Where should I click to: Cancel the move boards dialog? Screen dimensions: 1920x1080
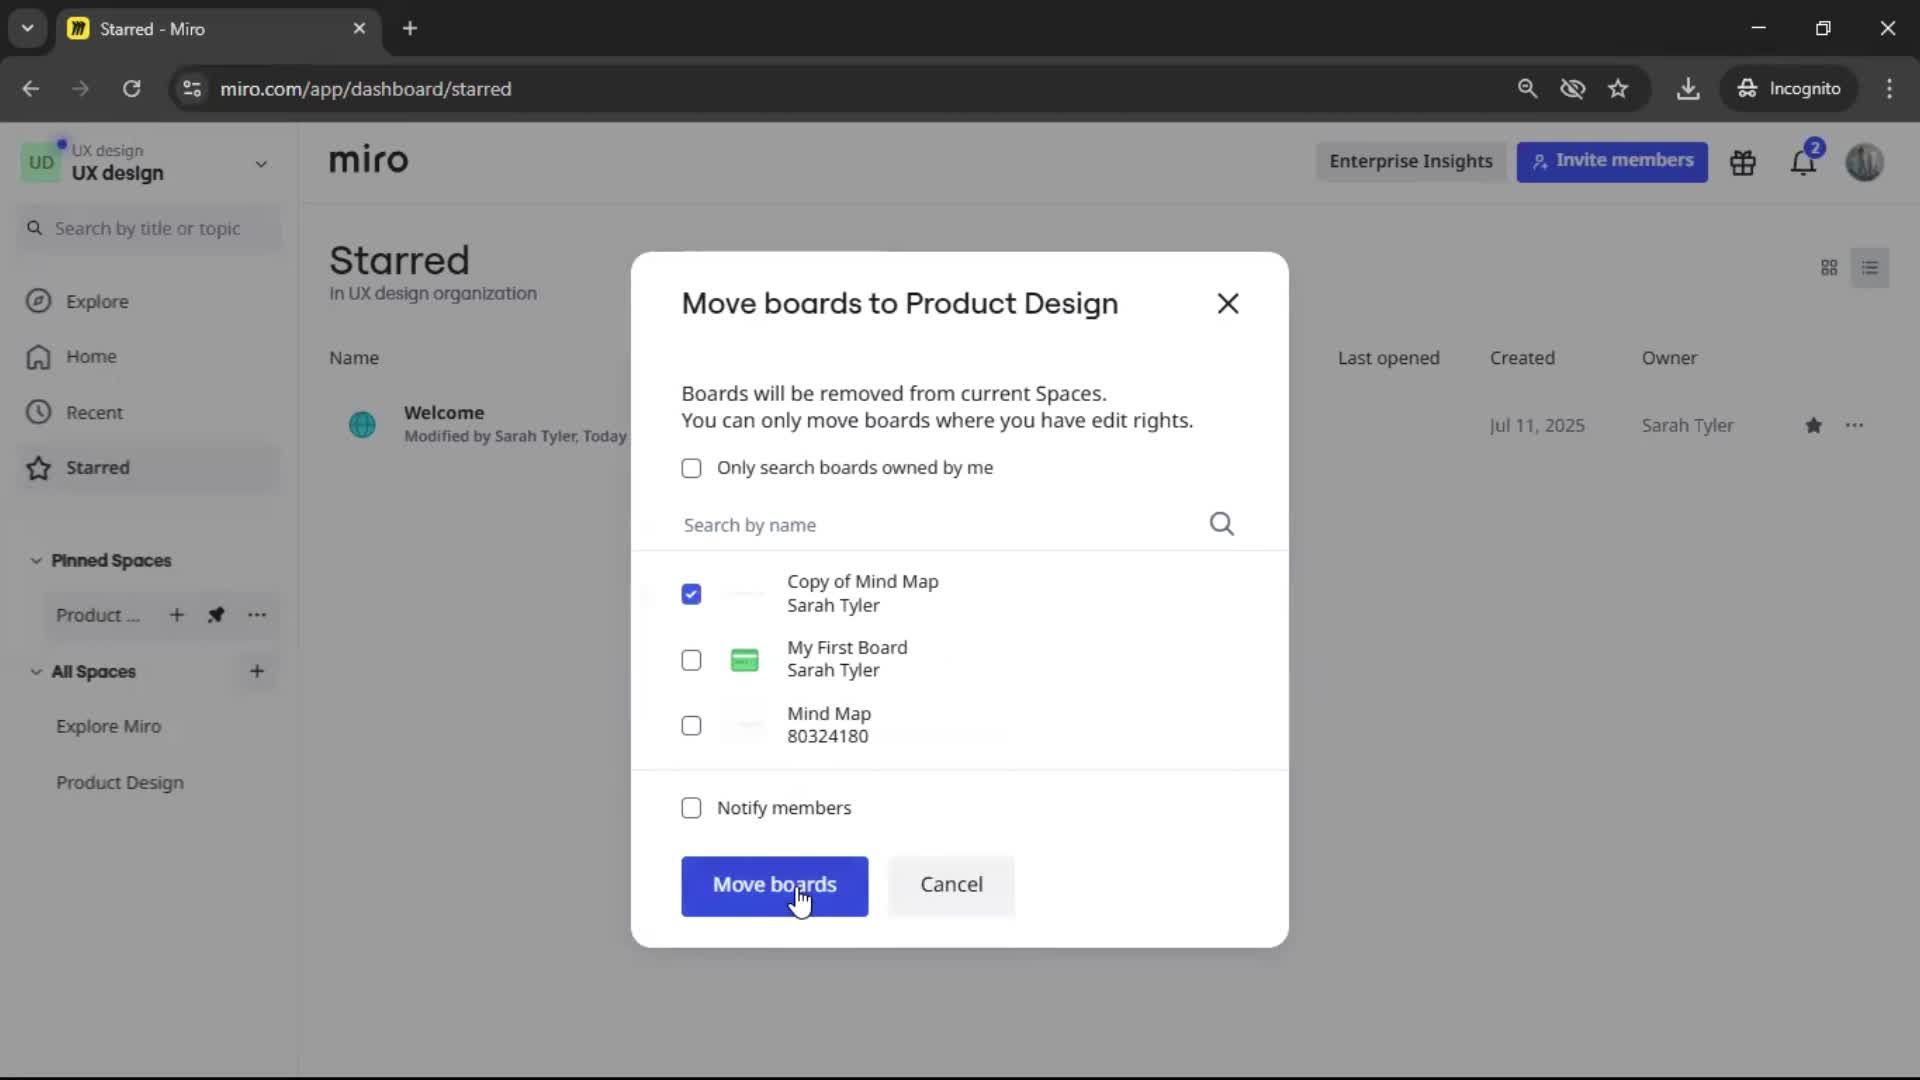951,886
